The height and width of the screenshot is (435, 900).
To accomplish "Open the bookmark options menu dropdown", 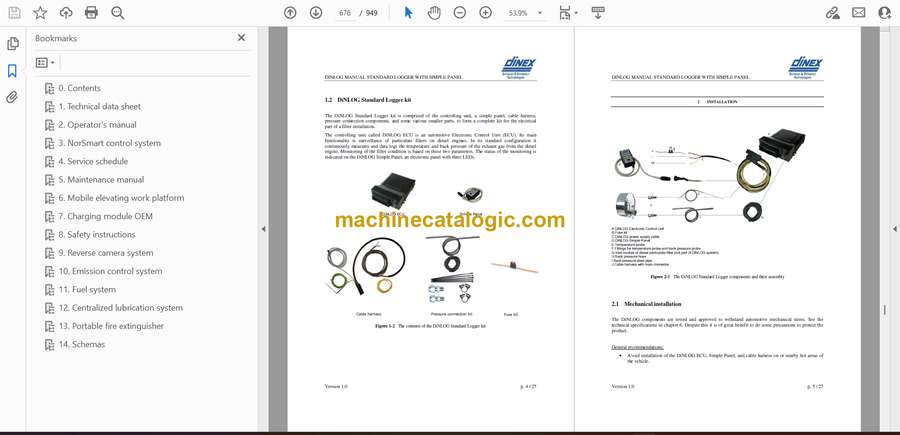I will point(45,63).
